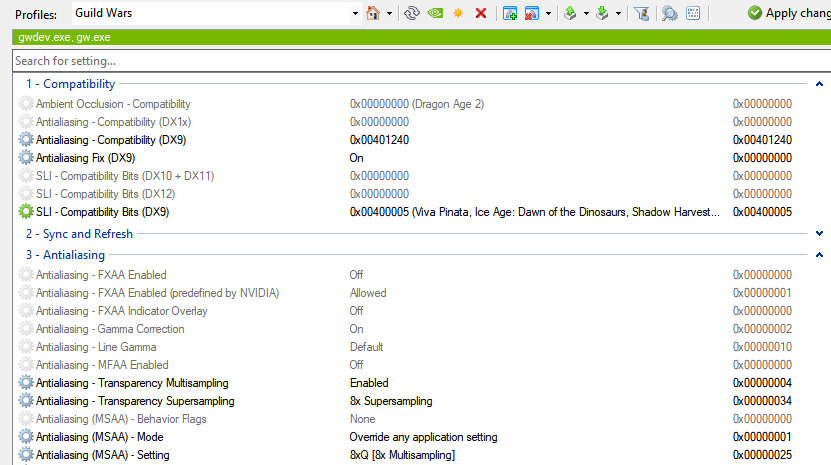Go to the global profile via home icon

(x=373, y=13)
